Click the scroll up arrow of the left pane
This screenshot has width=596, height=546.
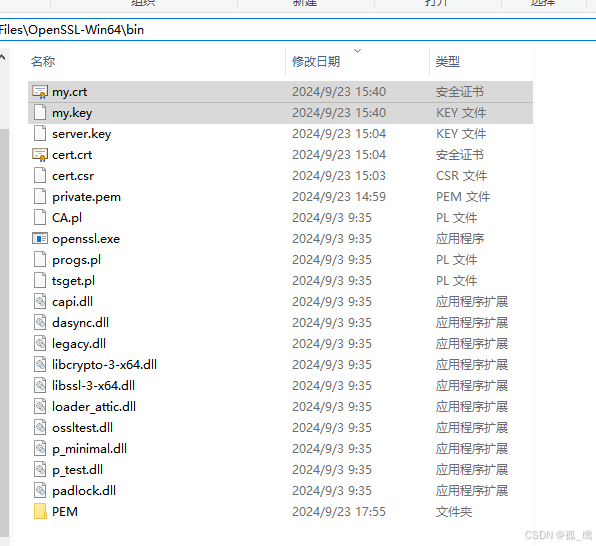pyautogui.click(x=3, y=58)
